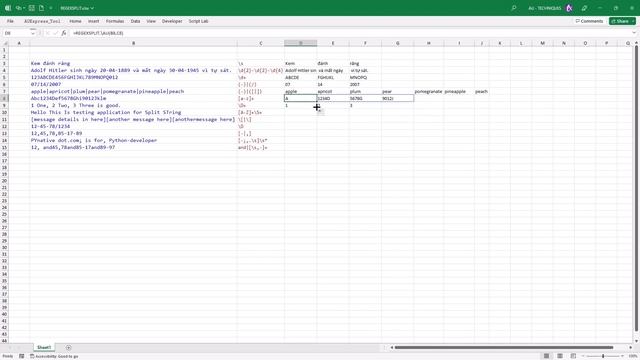
Task: Click the Save icon in quick access toolbar
Action: (32, 8)
